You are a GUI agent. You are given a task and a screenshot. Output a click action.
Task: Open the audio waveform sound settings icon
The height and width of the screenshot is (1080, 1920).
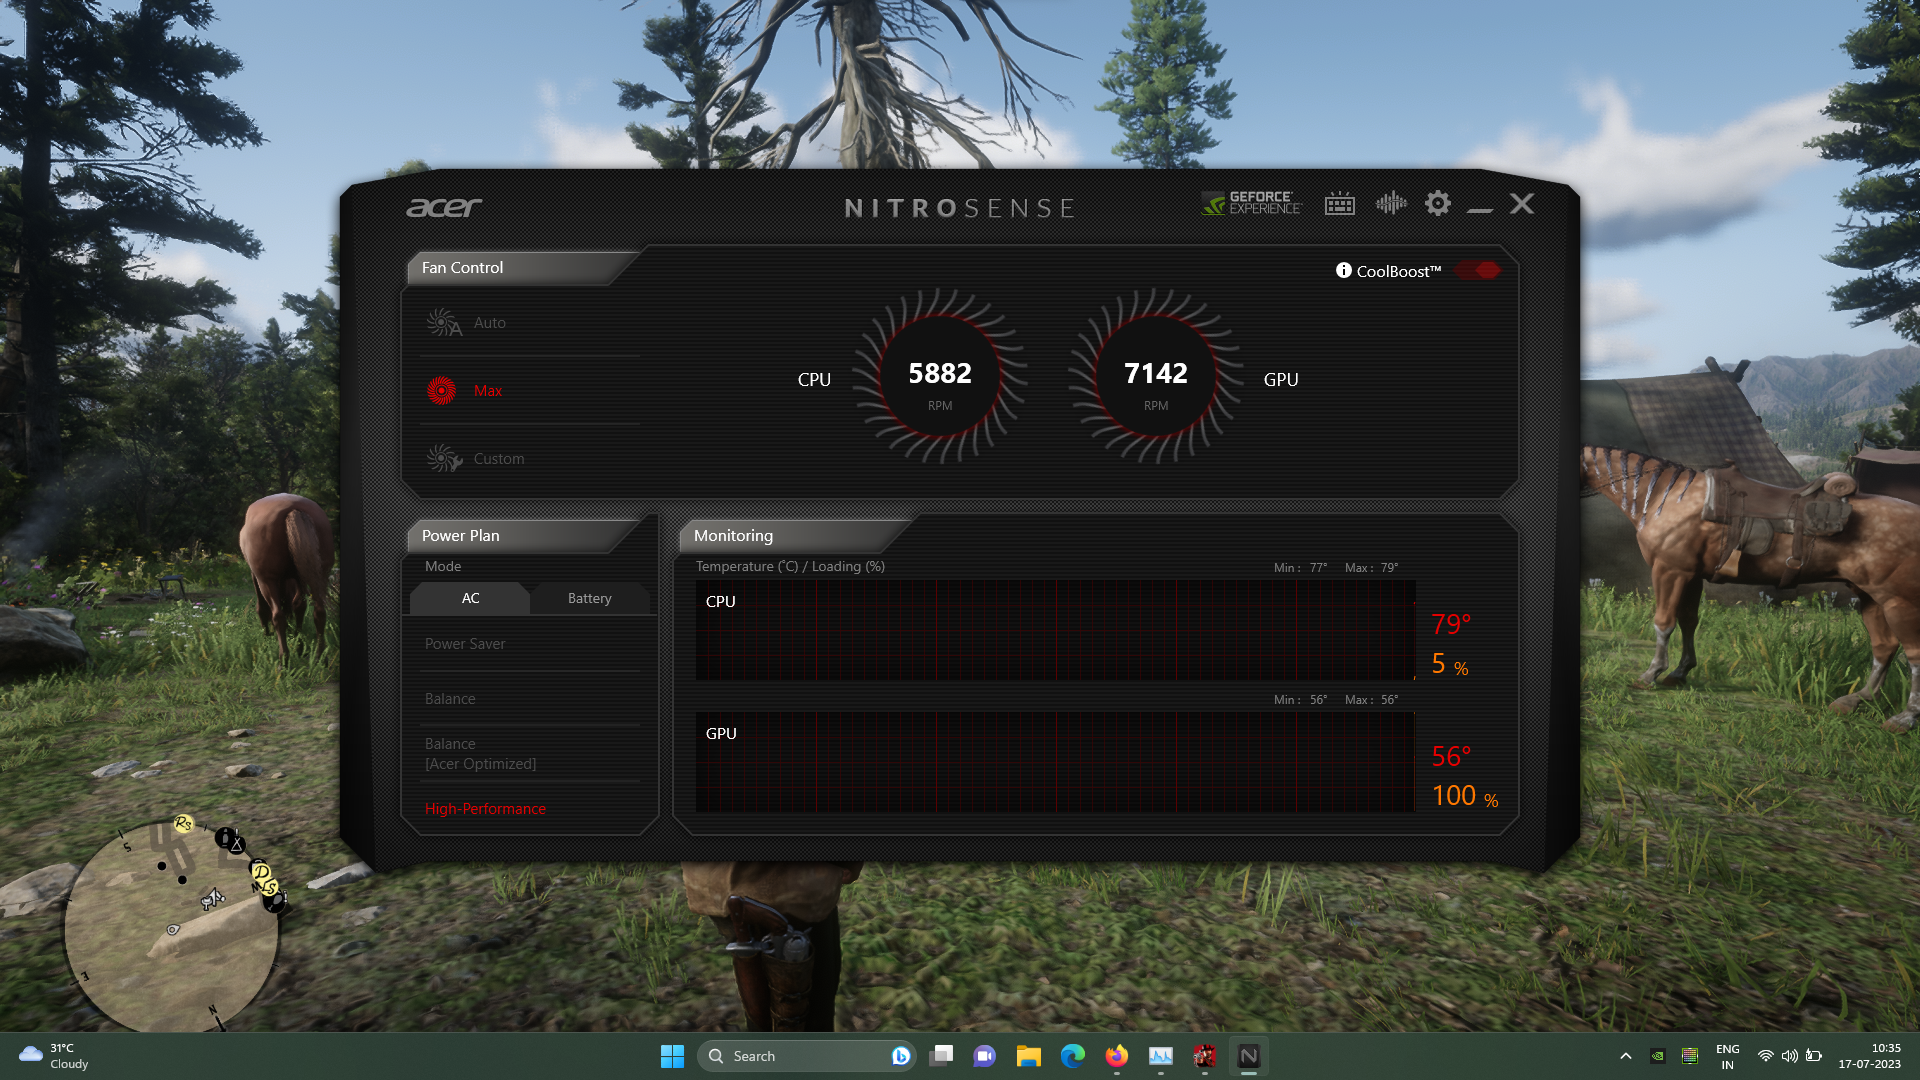tap(1391, 204)
